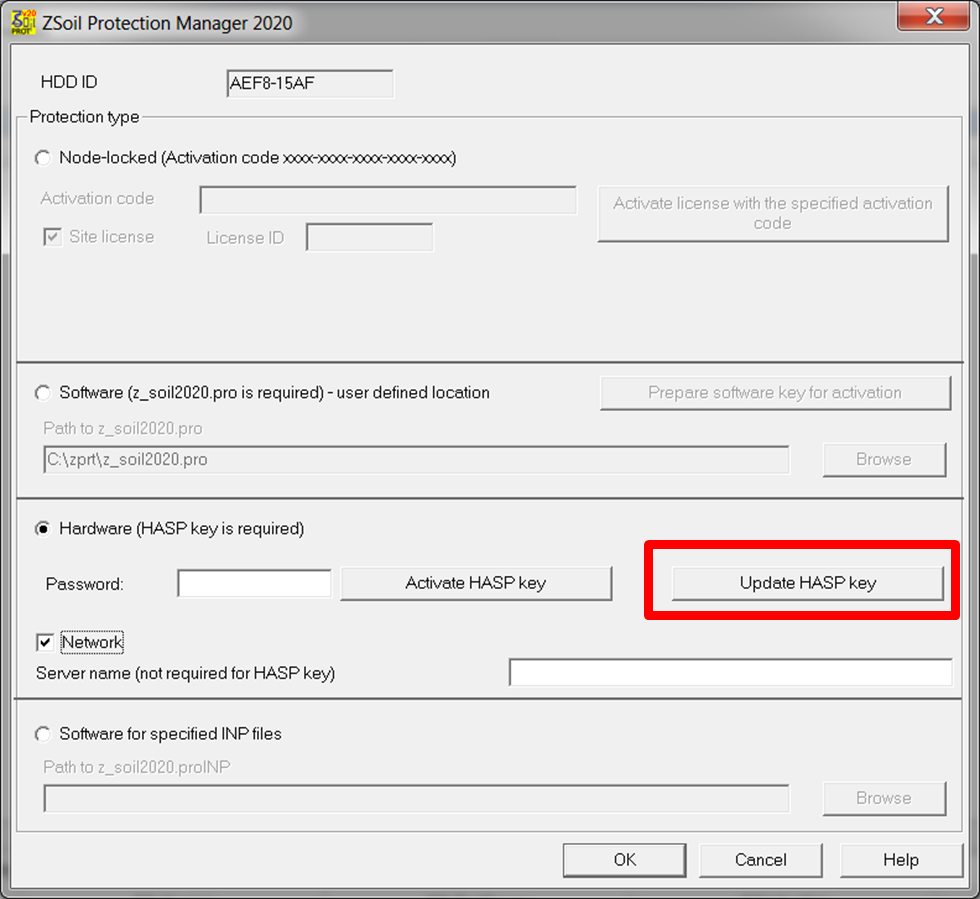Click the HDD ID field
980x899 pixels.
click(x=310, y=83)
